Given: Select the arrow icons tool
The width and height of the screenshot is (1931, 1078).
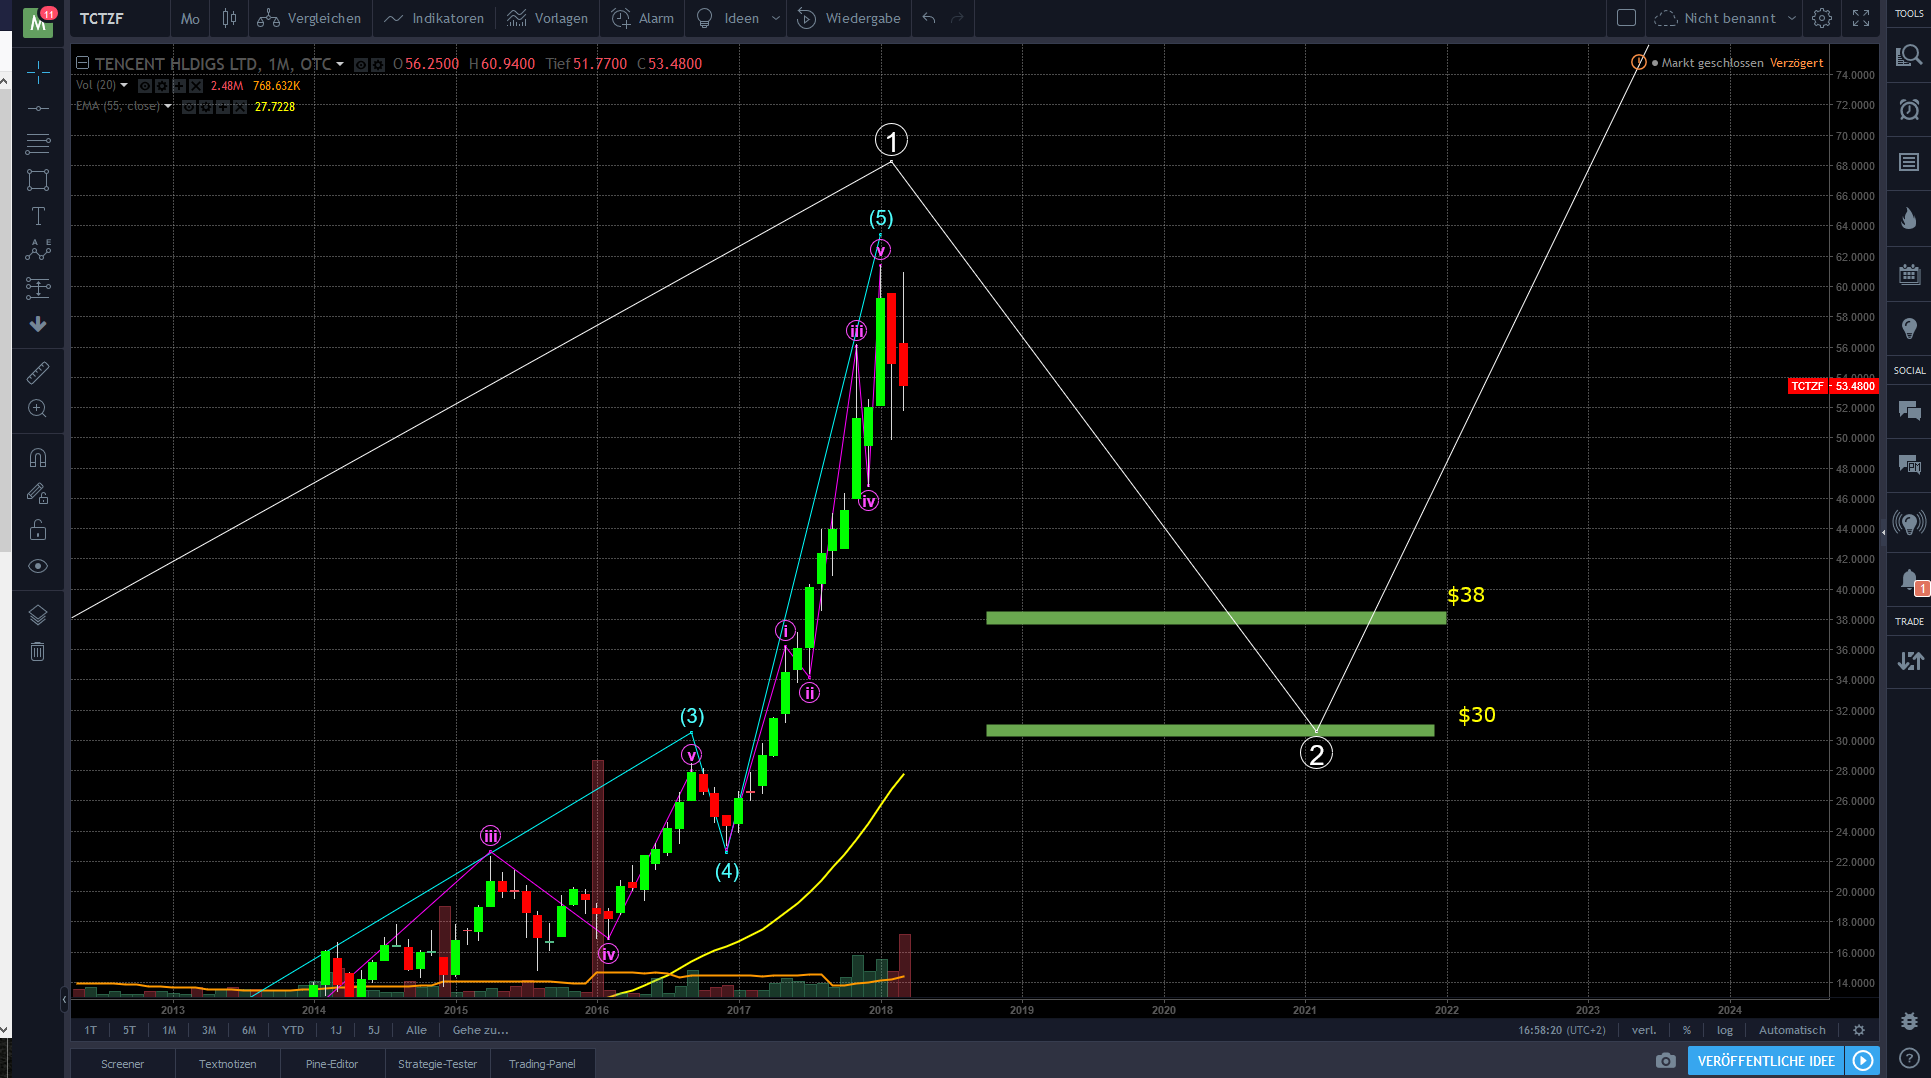Looking at the screenshot, I should [x=38, y=324].
